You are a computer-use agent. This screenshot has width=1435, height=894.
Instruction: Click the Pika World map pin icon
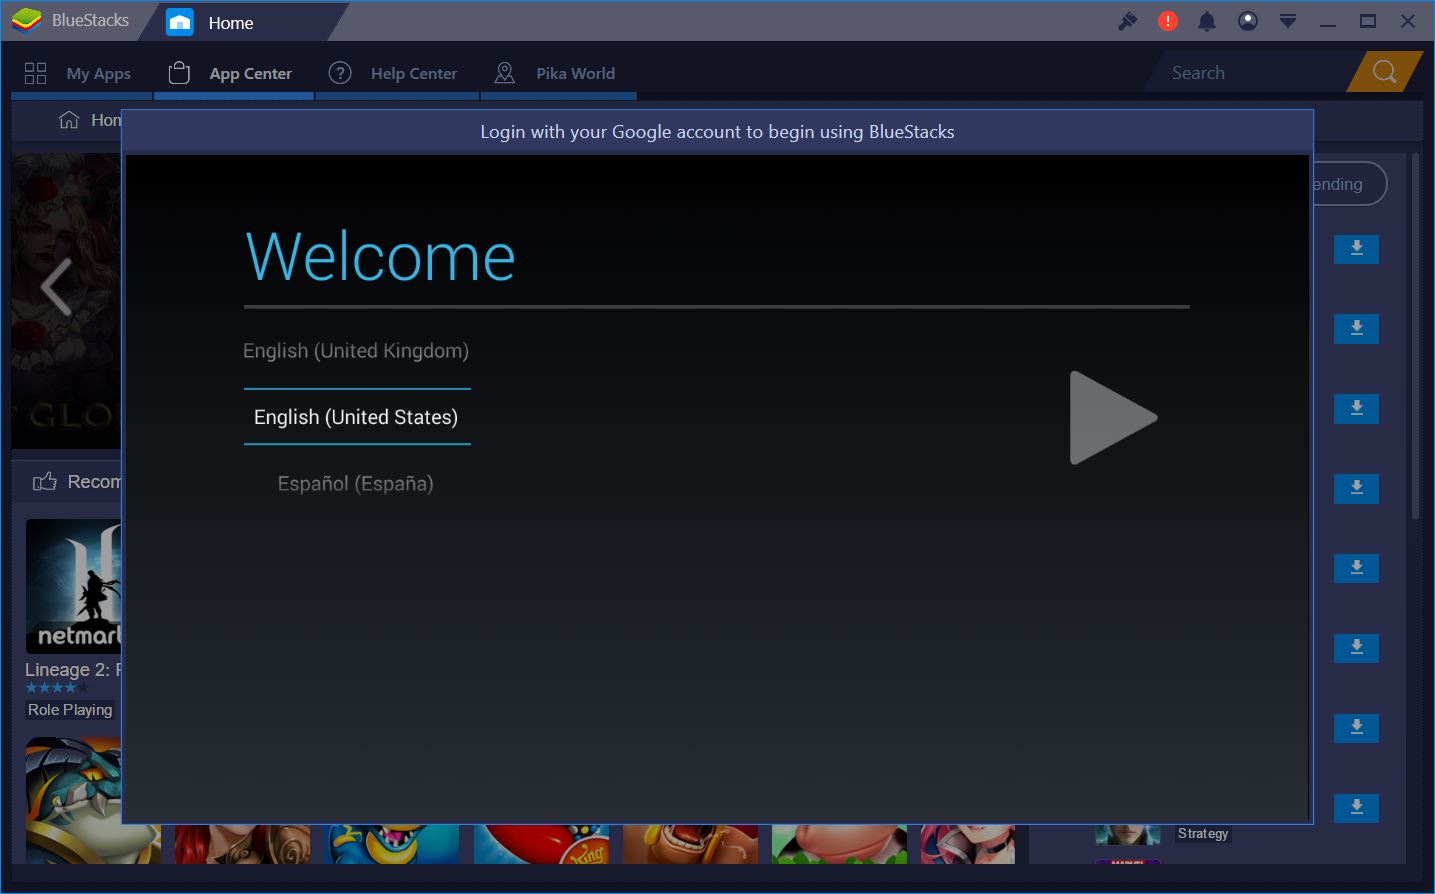pyautogui.click(x=505, y=73)
